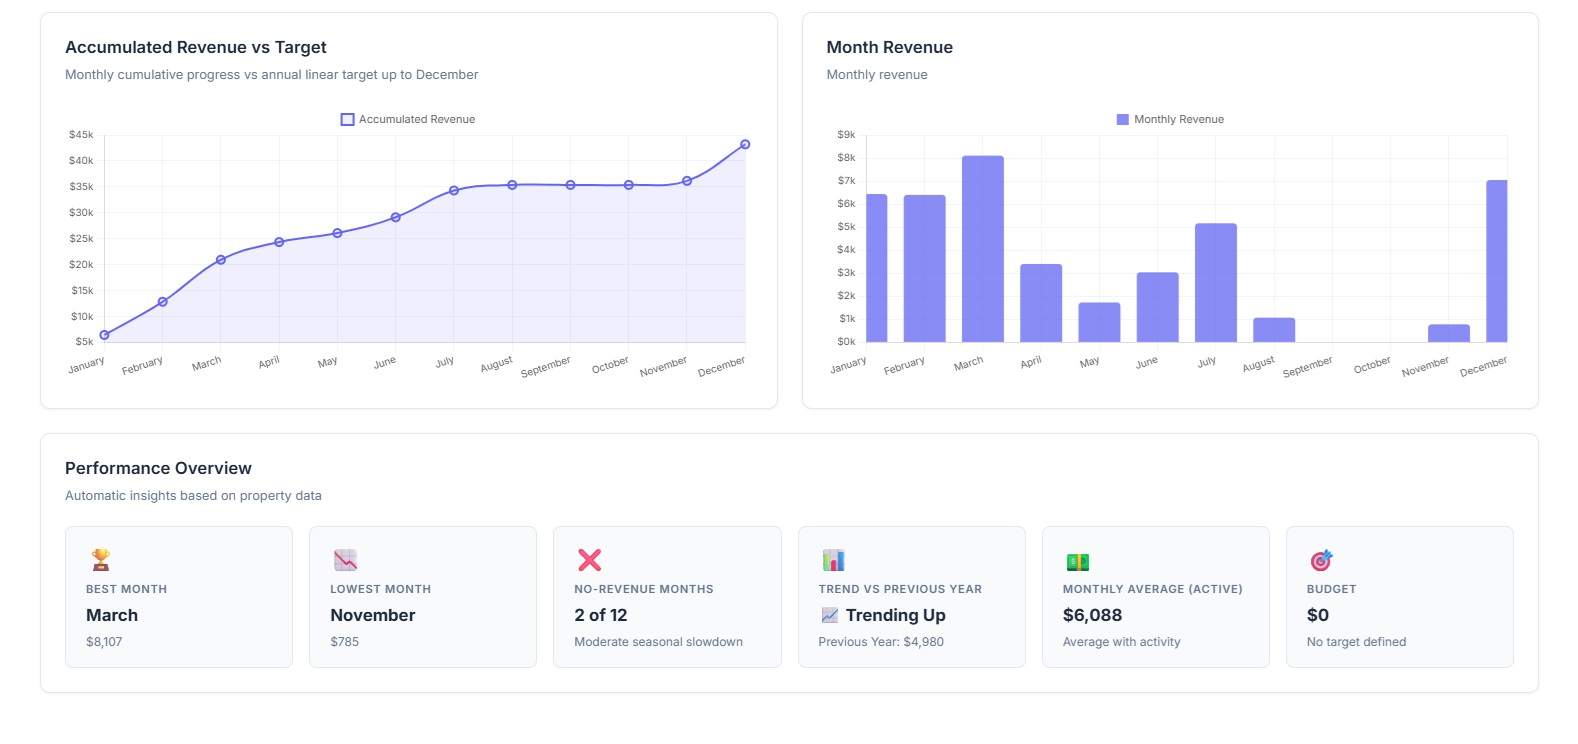This screenshot has width=1578, height=744.
Task: Click the Trending Up label
Action: (896, 615)
